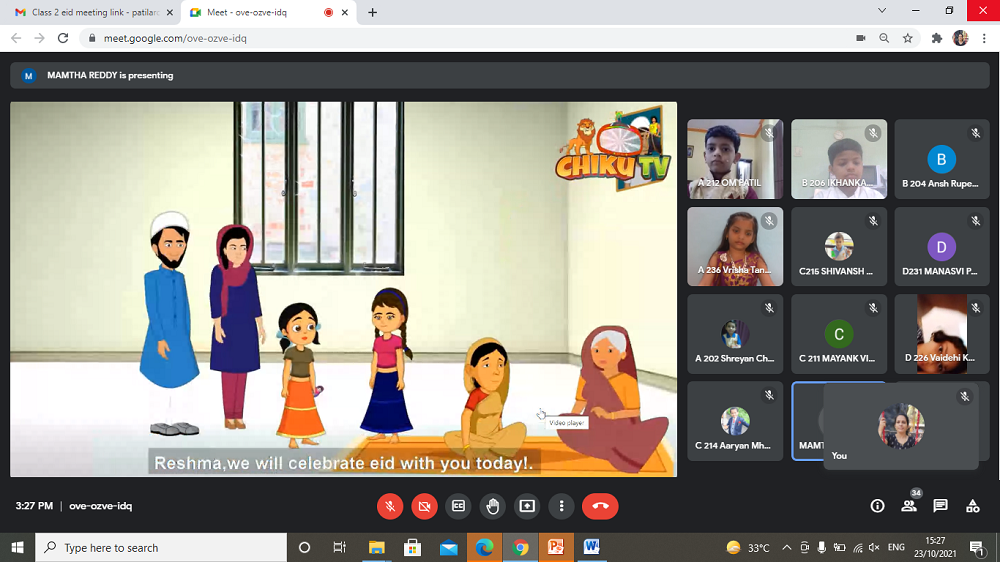Show hidden system tray icons
The width and height of the screenshot is (1000, 562).
(x=786, y=548)
